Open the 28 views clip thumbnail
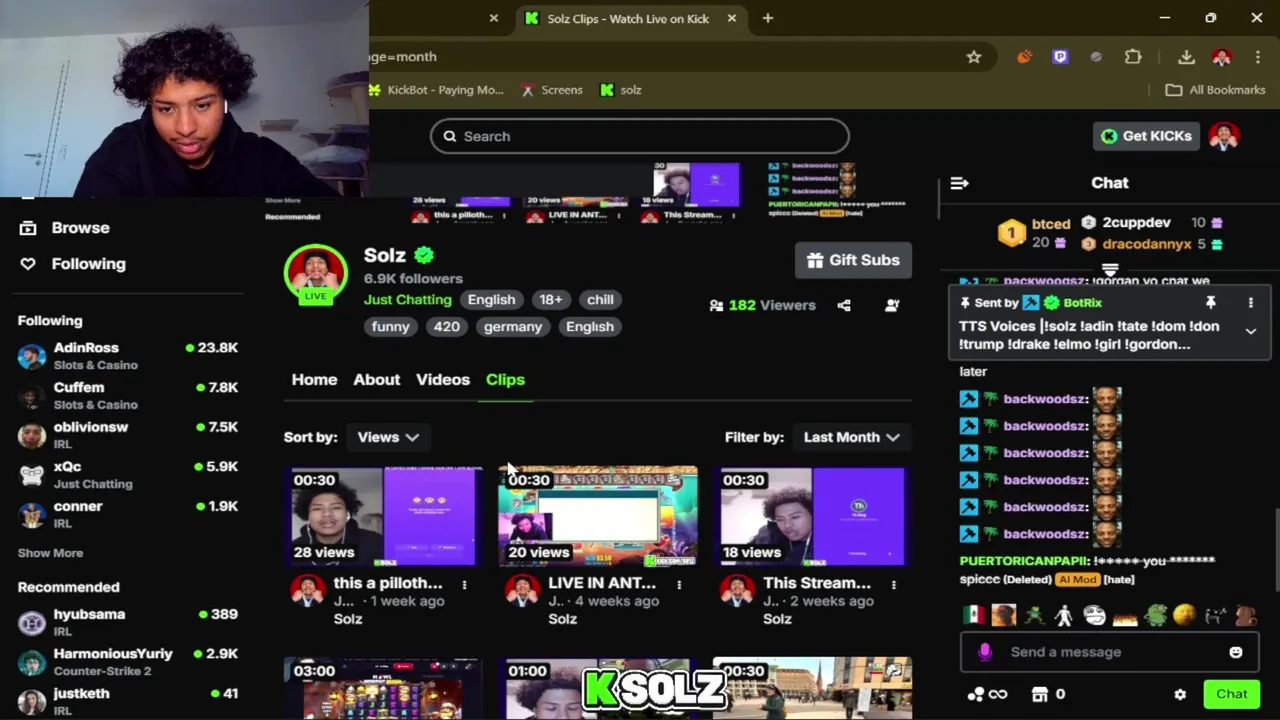 pyautogui.click(x=383, y=516)
